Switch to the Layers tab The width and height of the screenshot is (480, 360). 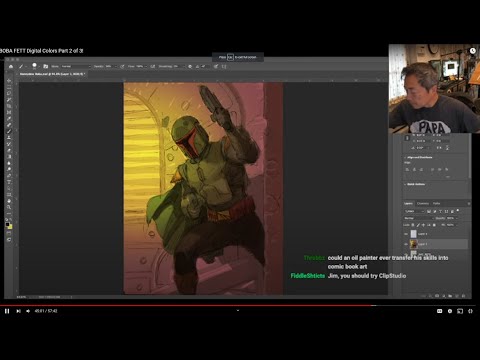click(408, 203)
